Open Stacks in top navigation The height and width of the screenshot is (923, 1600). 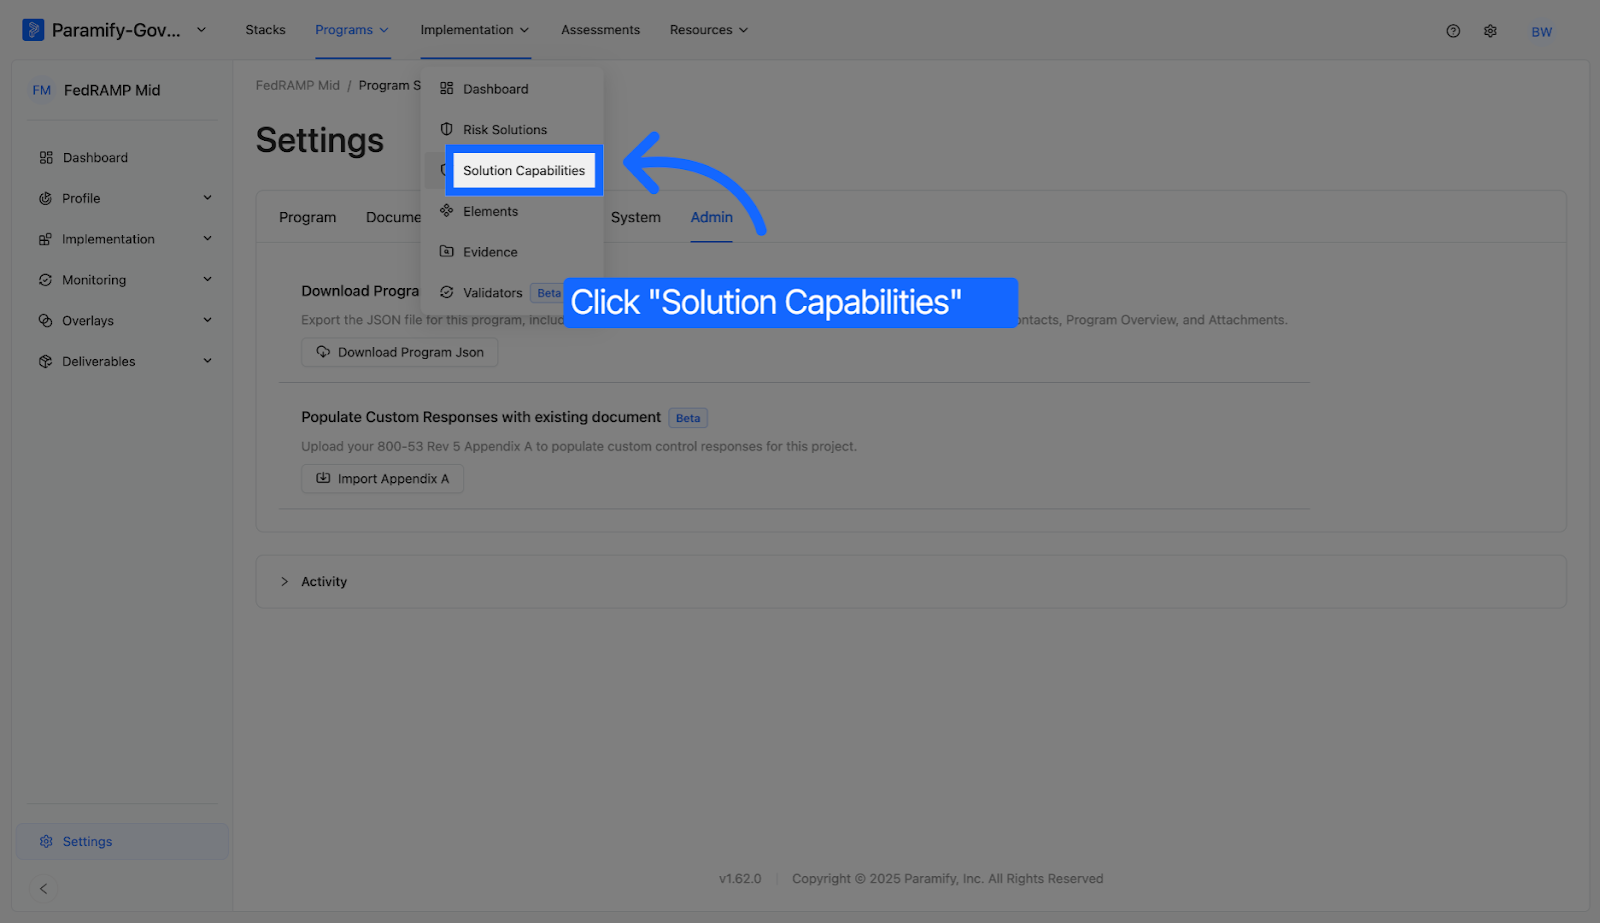pyautogui.click(x=265, y=30)
